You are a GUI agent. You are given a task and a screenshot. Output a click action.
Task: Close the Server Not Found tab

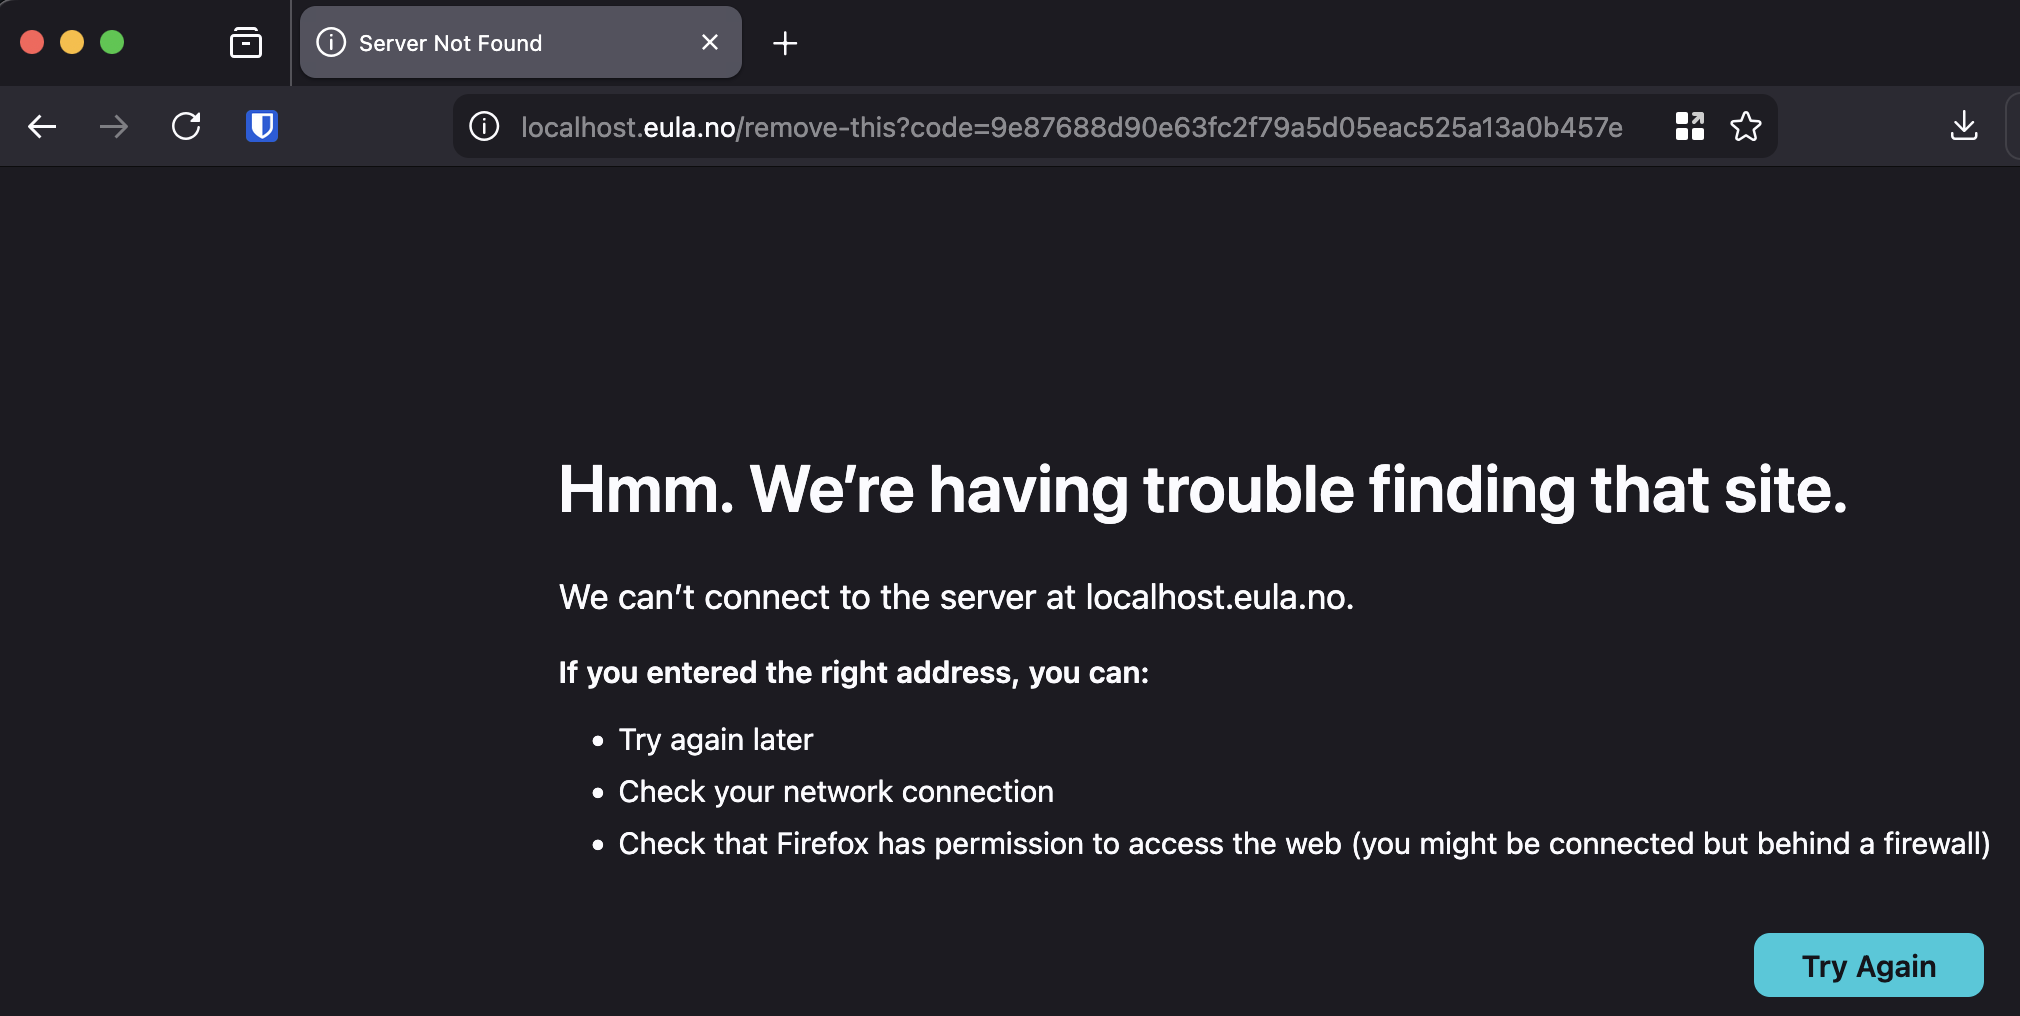pyautogui.click(x=710, y=42)
